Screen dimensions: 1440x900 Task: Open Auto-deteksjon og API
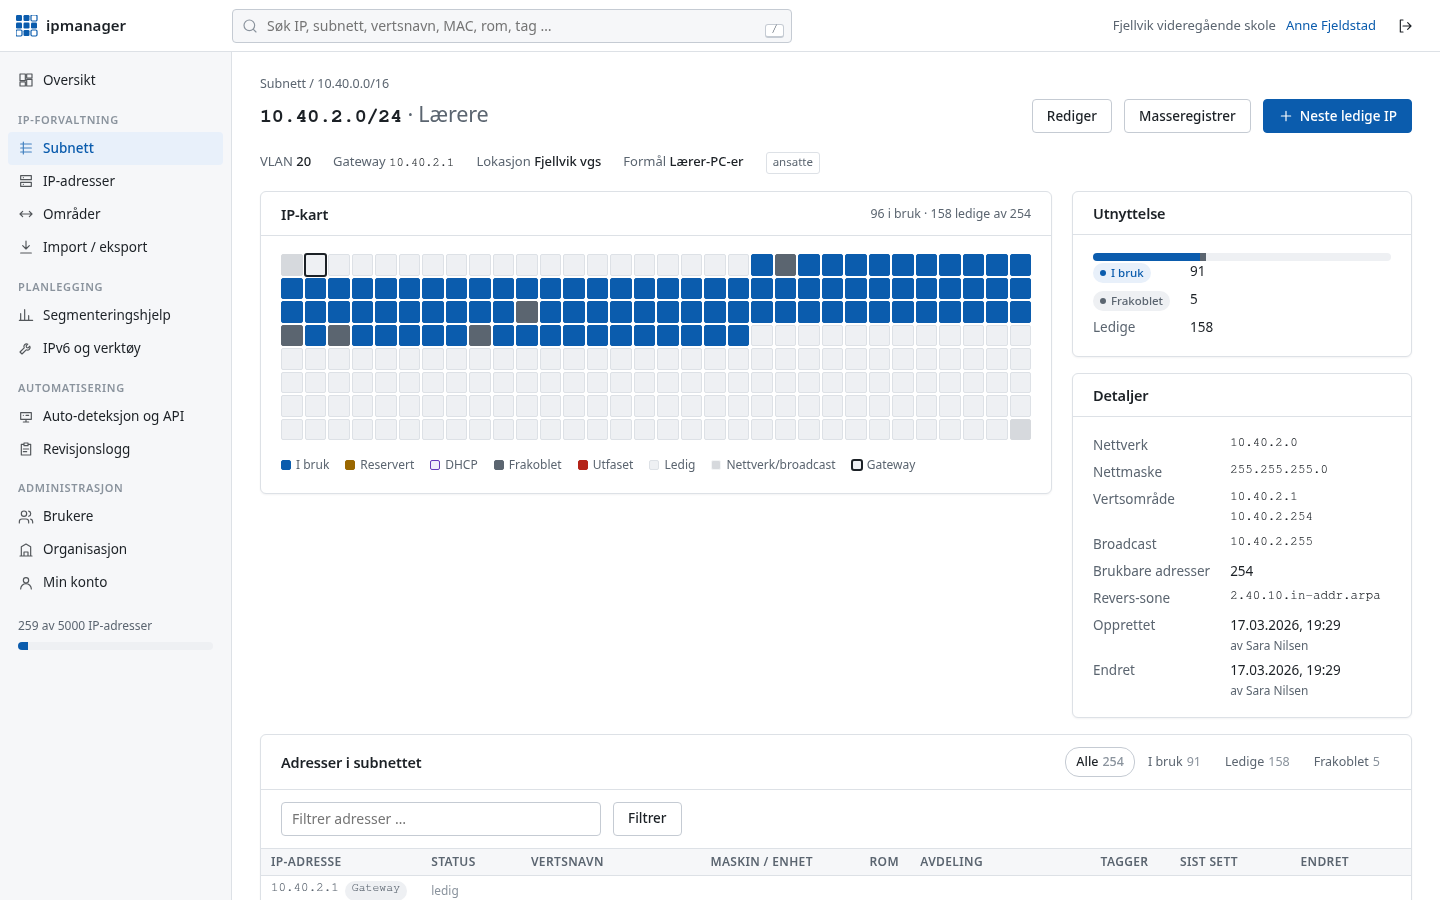pyautogui.click(x=115, y=416)
